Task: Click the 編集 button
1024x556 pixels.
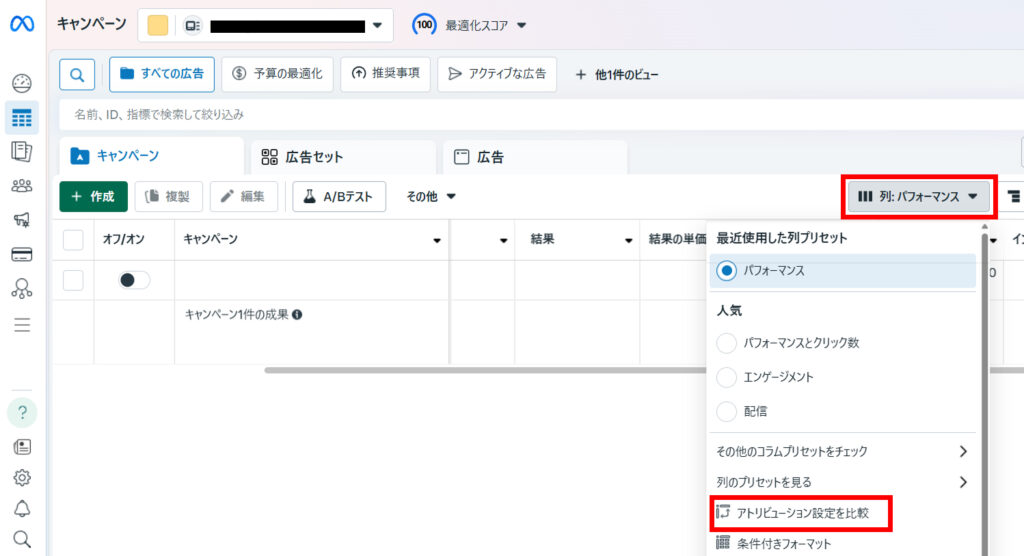Action: 244,196
